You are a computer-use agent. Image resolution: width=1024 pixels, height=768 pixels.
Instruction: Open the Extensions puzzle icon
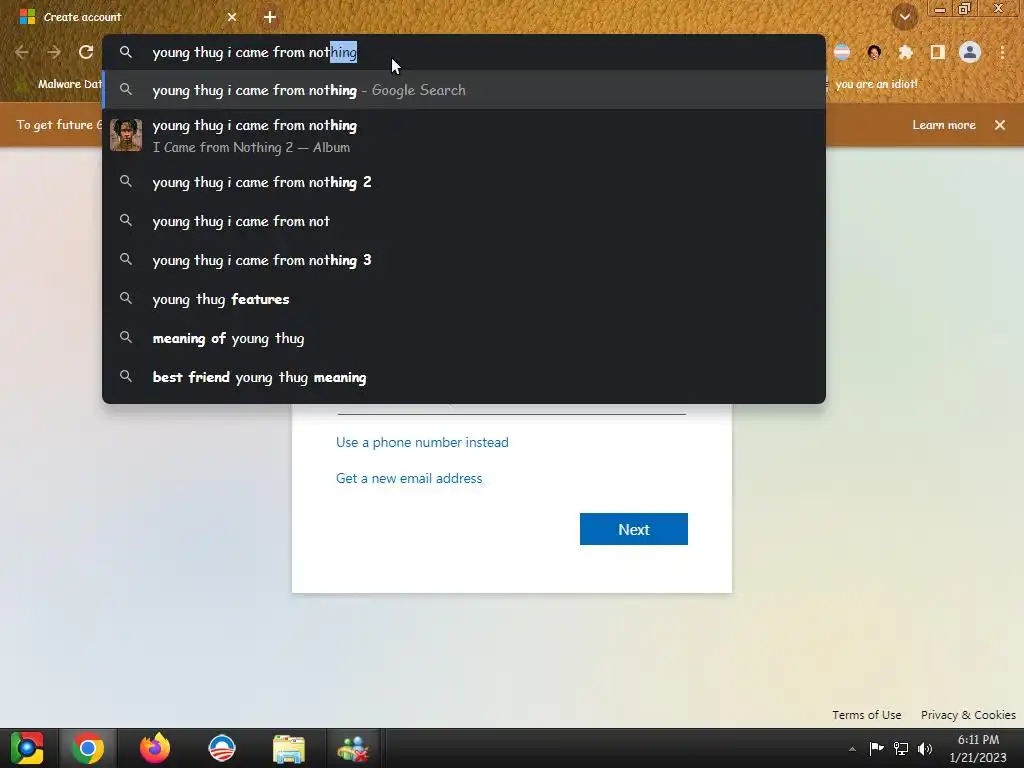pos(905,52)
